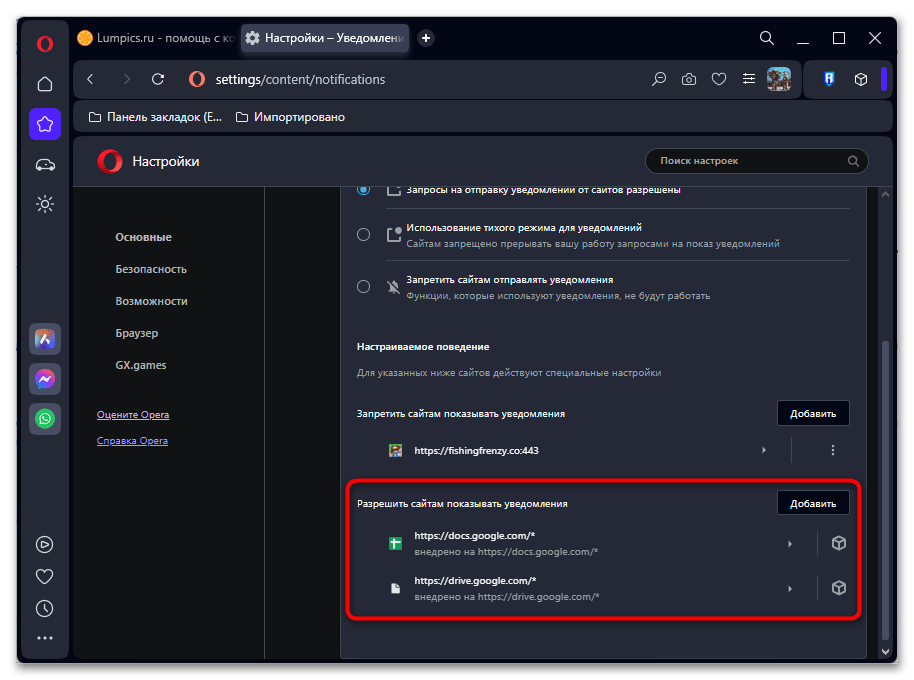Open Messenger in the sidebar
The height and width of the screenshot is (680, 914).
45,379
